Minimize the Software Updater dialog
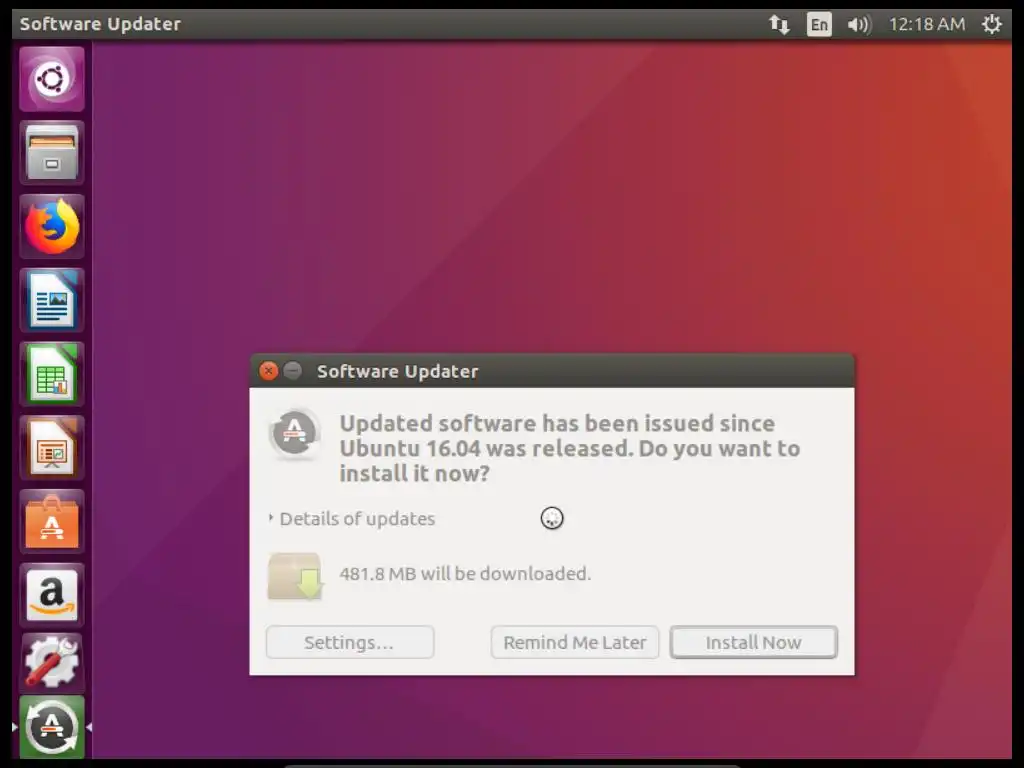 tap(293, 371)
